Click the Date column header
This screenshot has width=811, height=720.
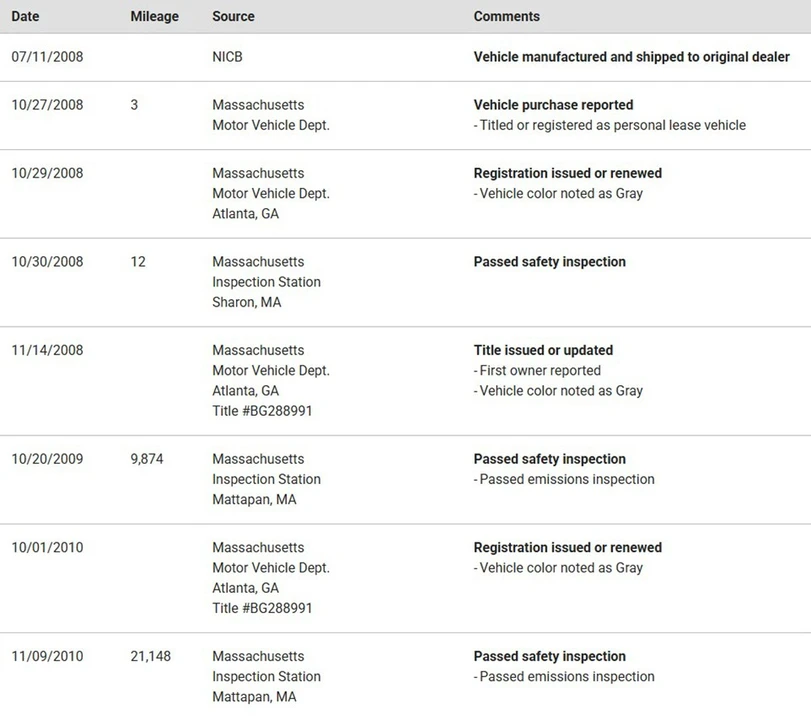pyautogui.click(x=25, y=17)
